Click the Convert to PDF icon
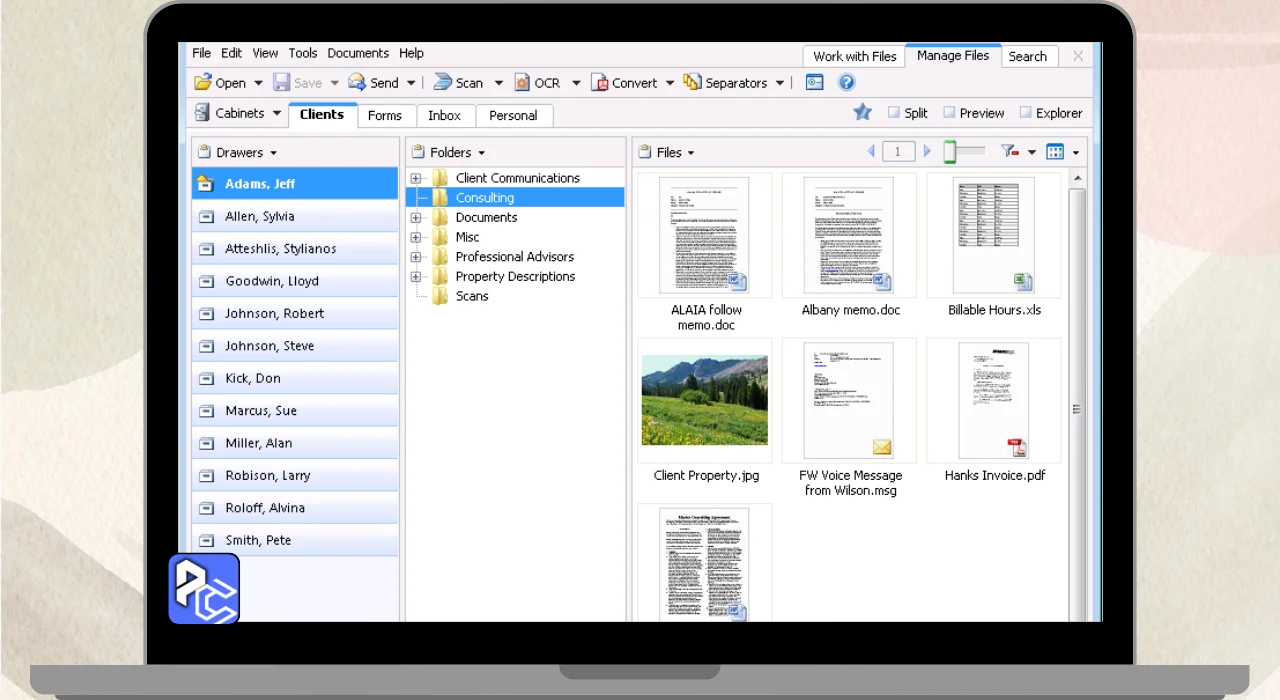This screenshot has height=700, width=1280. (600, 83)
